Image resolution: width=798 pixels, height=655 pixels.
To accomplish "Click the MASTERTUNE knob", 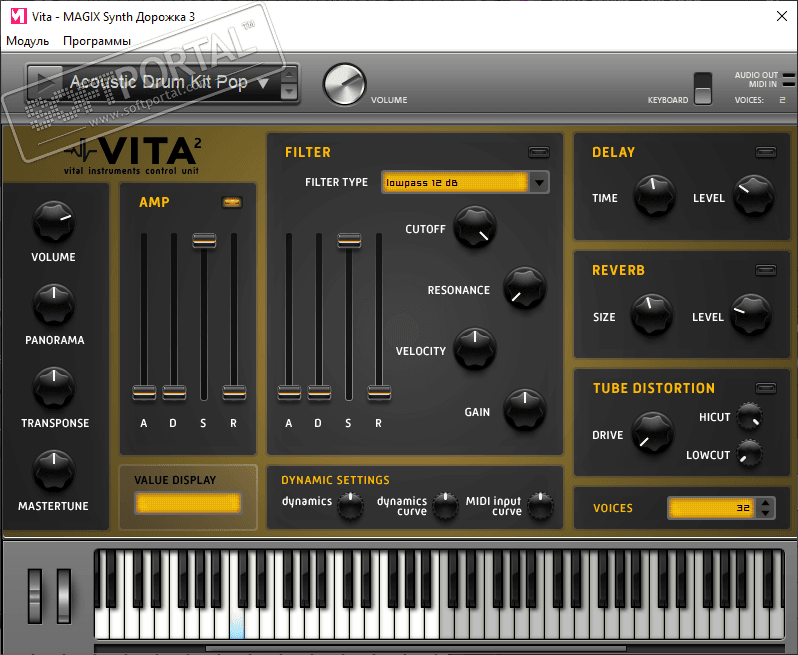I will coord(53,471).
